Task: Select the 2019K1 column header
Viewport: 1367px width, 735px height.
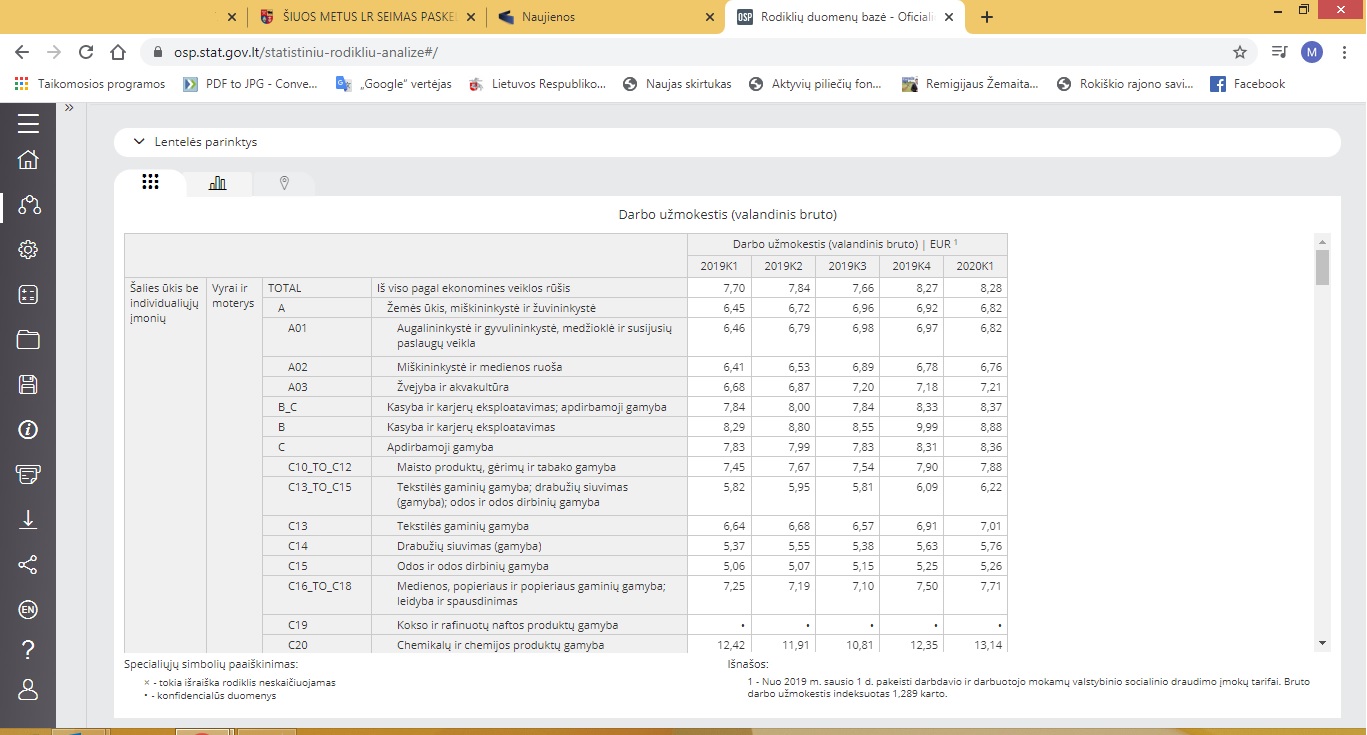Action: pyautogui.click(x=719, y=267)
